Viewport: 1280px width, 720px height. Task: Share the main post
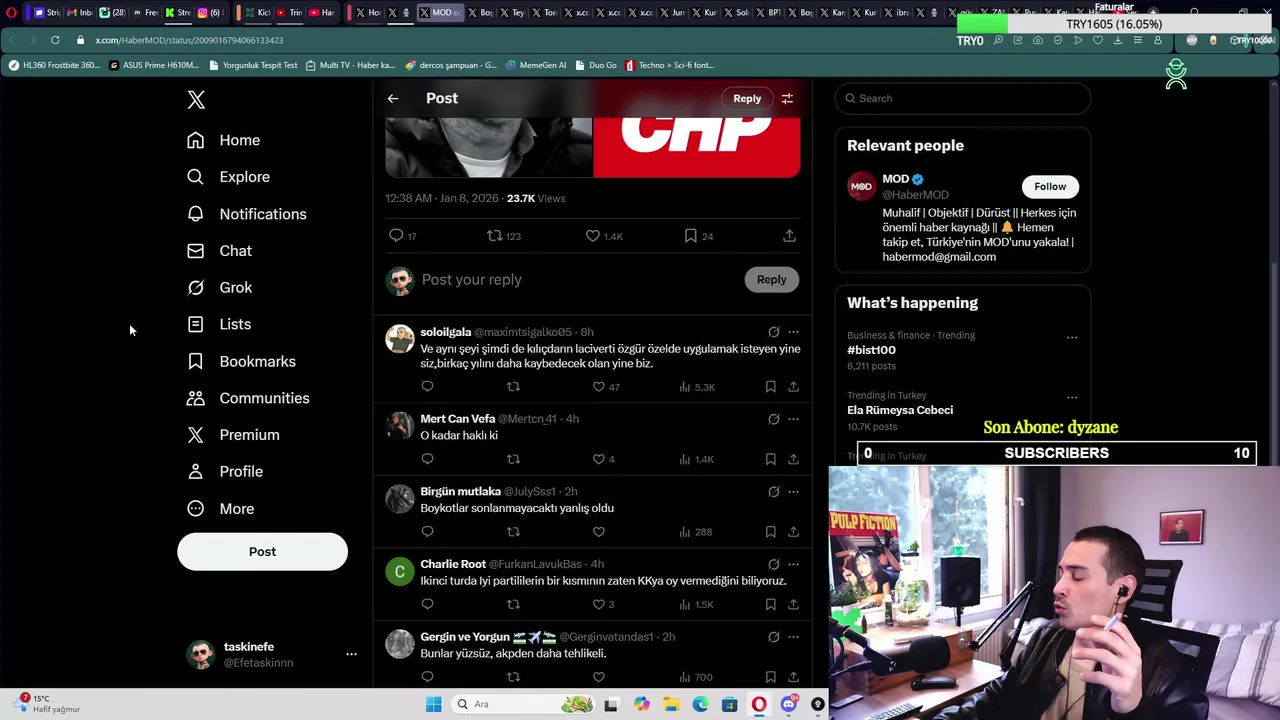[789, 236]
